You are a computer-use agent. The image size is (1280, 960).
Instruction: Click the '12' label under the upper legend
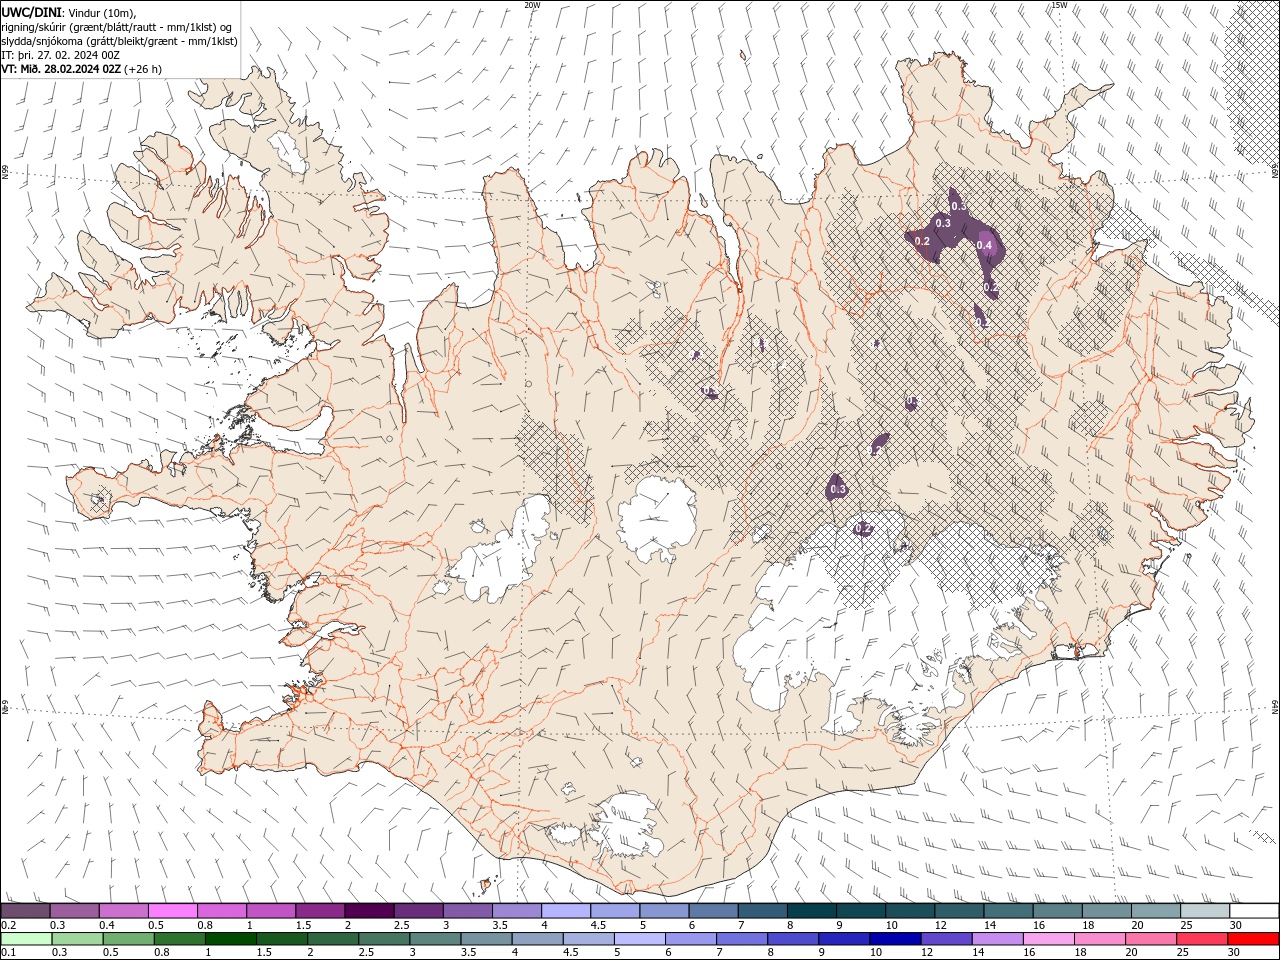click(x=940, y=925)
